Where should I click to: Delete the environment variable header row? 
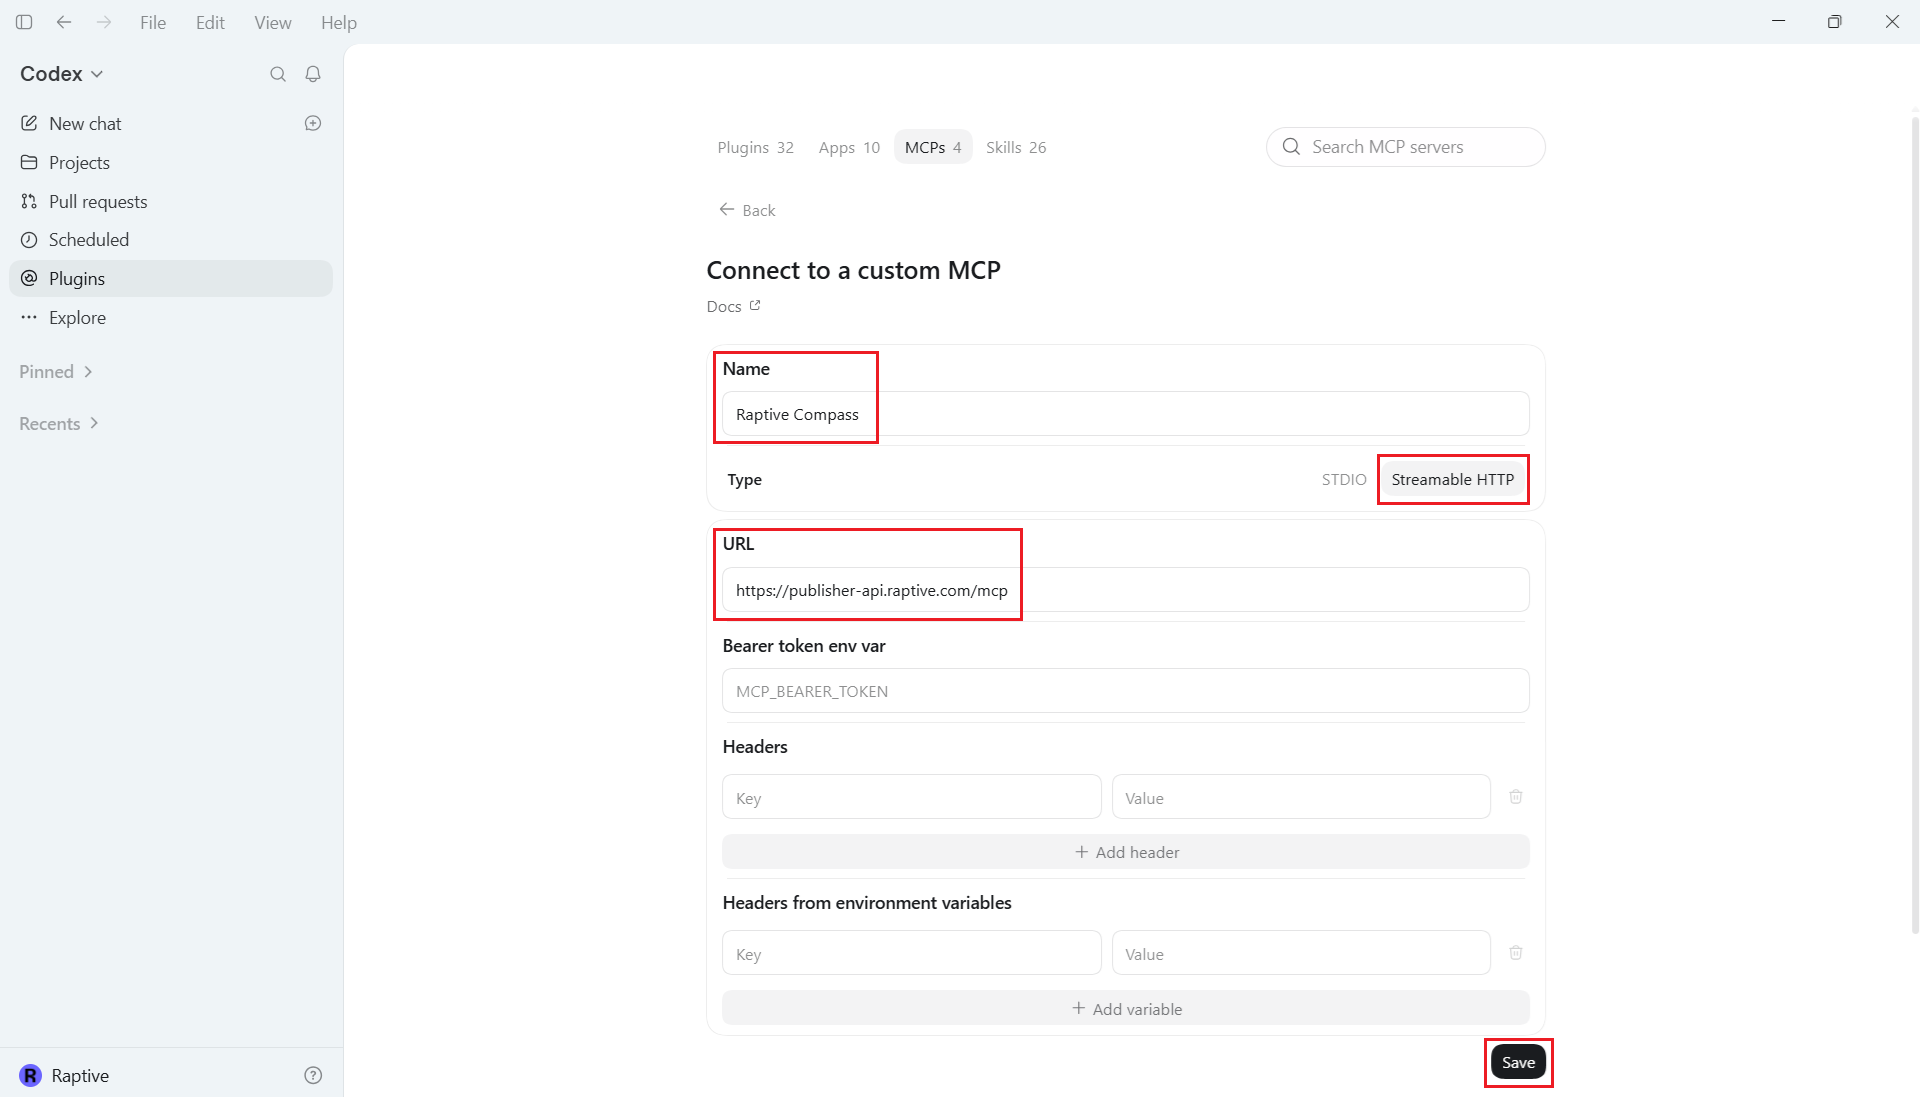tap(1516, 953)
